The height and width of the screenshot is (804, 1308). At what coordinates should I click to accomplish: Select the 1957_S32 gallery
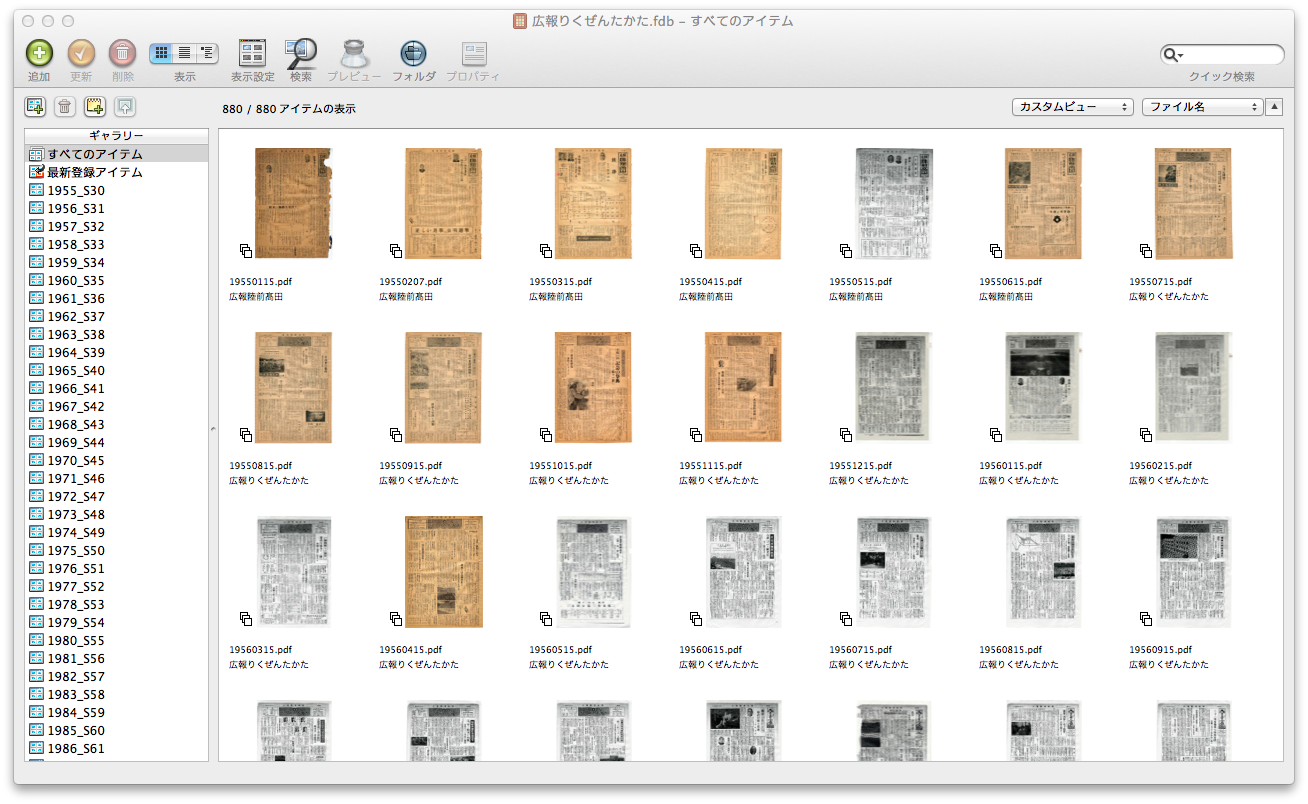[117, 226]
